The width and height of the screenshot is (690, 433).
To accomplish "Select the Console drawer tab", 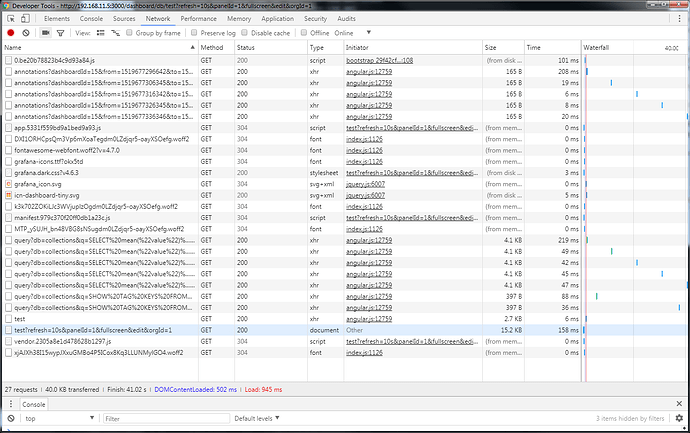I will pos(34,404).
